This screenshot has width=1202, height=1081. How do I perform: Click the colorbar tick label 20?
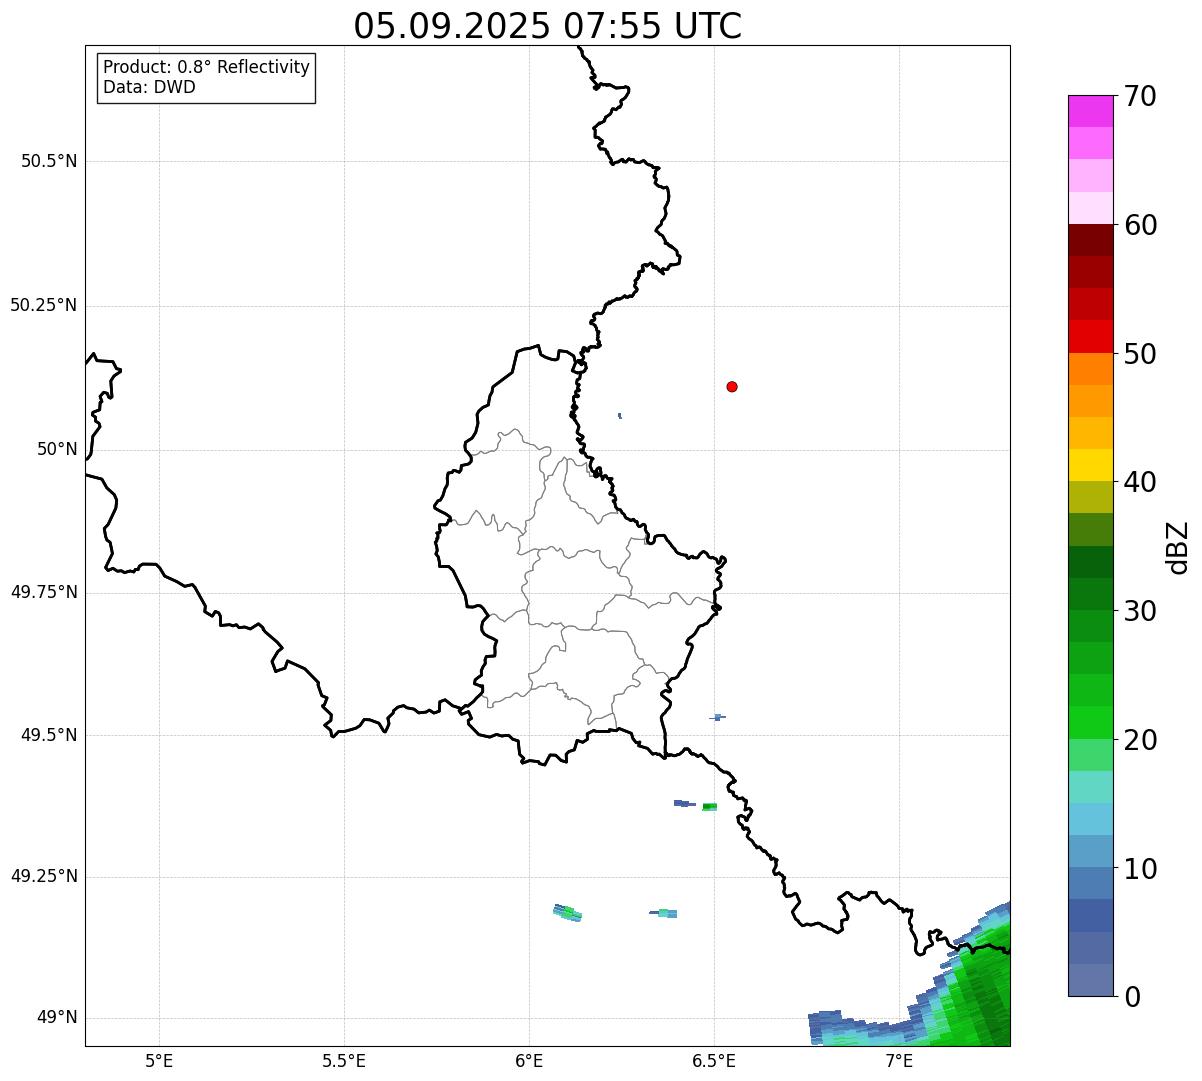point(1141,740)
